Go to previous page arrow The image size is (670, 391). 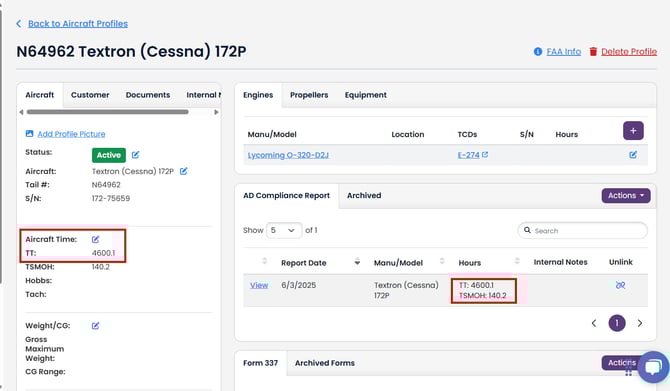(594, 323)
